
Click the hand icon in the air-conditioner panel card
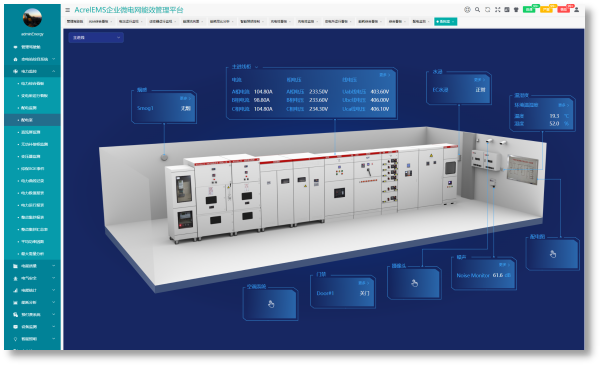point(271,304)
